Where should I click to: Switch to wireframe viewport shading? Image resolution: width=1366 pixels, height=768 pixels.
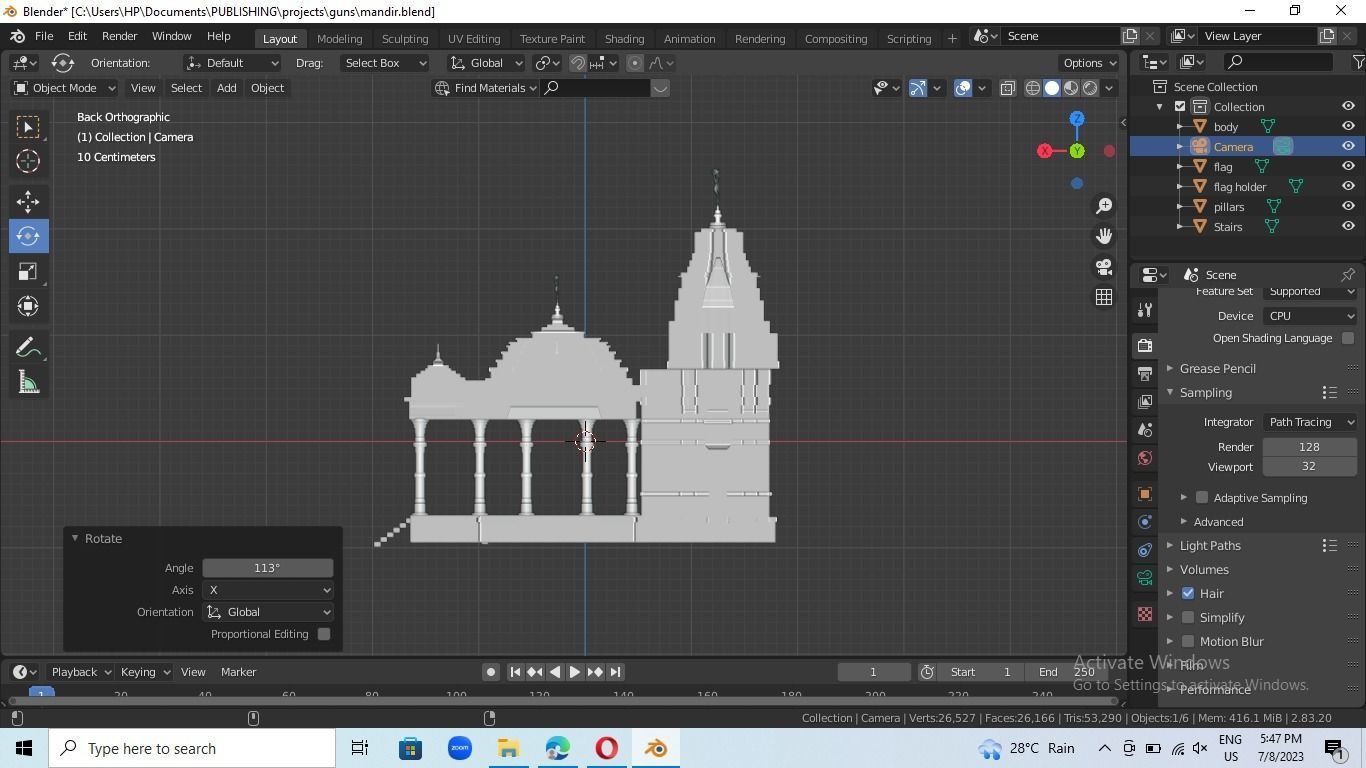coord(1033,88)
